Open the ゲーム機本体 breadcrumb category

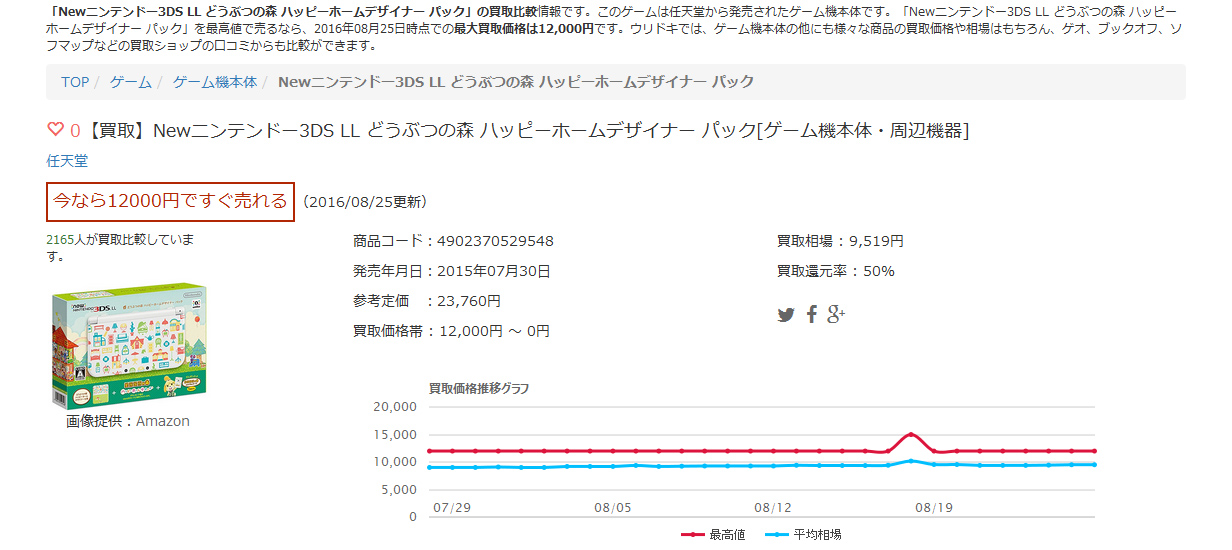click(215, 82)
